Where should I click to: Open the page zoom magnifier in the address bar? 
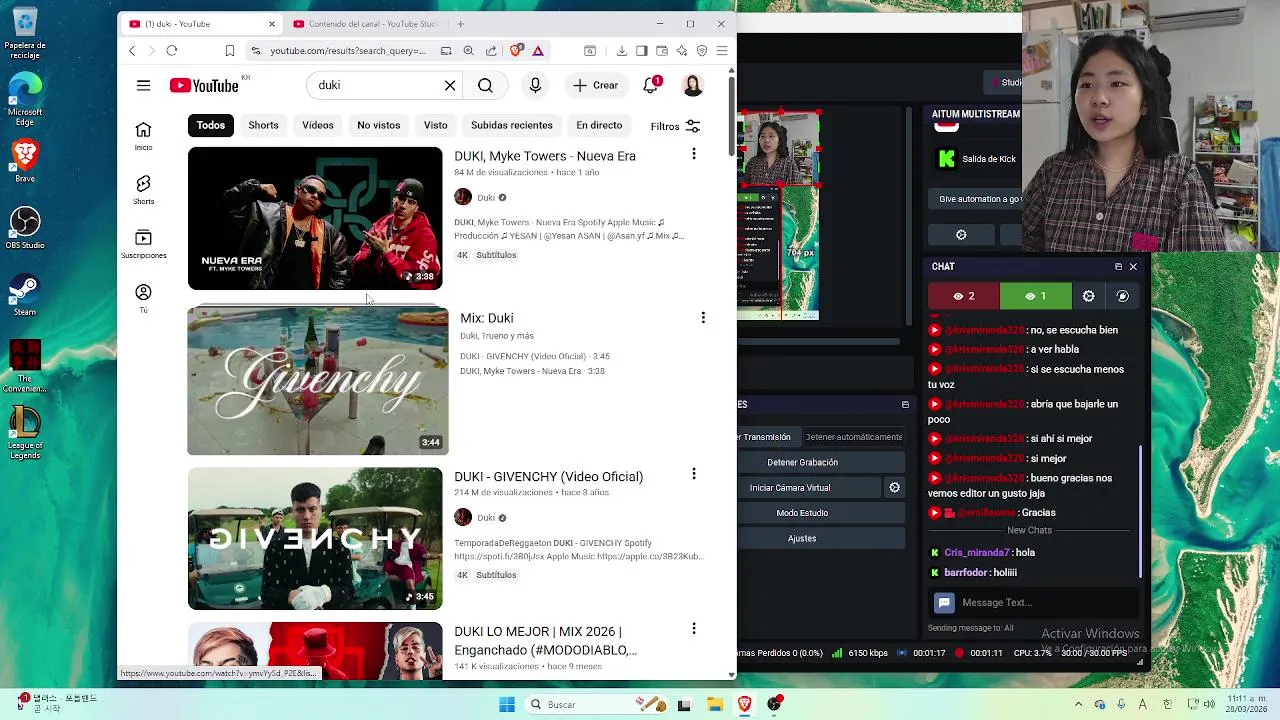point(468,51)
